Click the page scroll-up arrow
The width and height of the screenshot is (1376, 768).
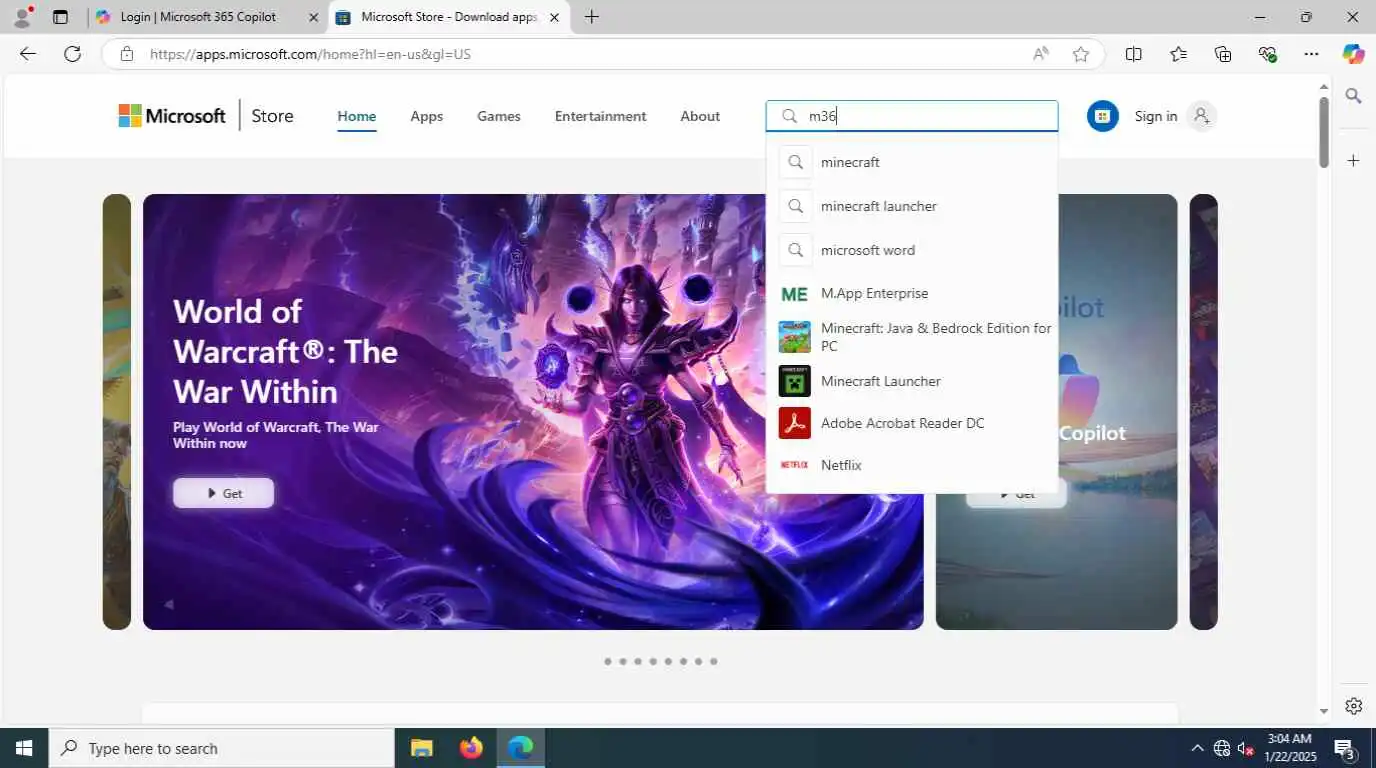(1324, 87)
